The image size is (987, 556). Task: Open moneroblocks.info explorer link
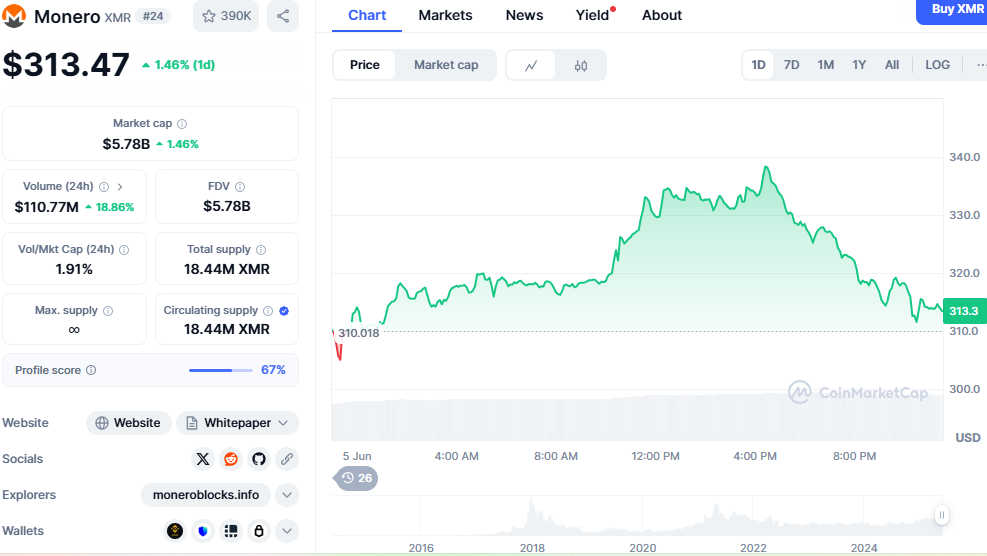[206, 495]
